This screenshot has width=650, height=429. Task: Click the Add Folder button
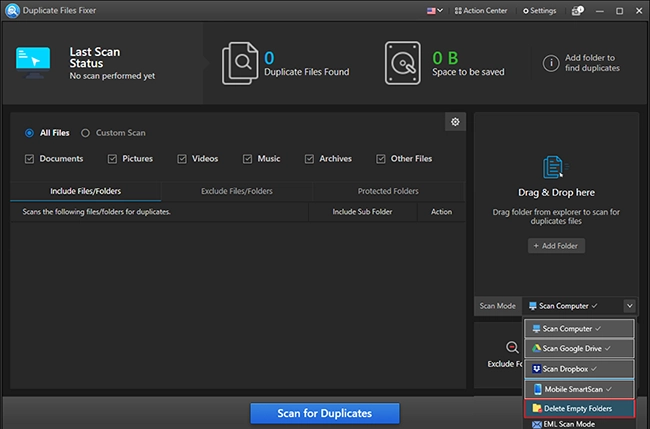pos(556,246)
